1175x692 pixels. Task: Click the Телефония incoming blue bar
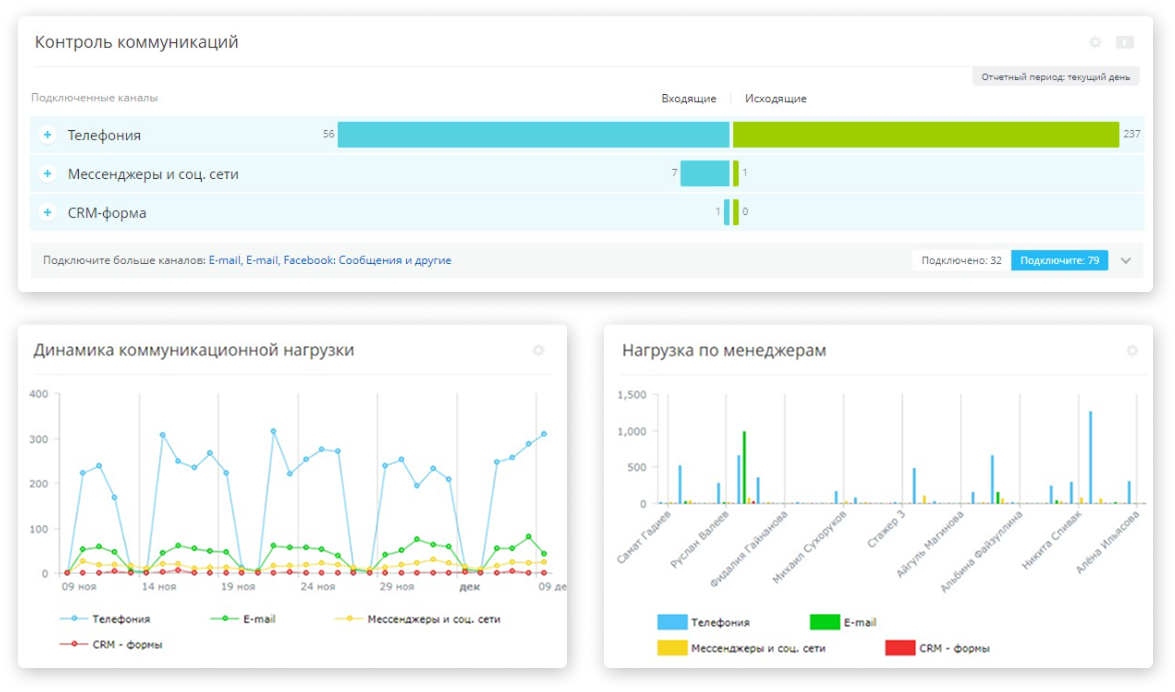(534, 134)
